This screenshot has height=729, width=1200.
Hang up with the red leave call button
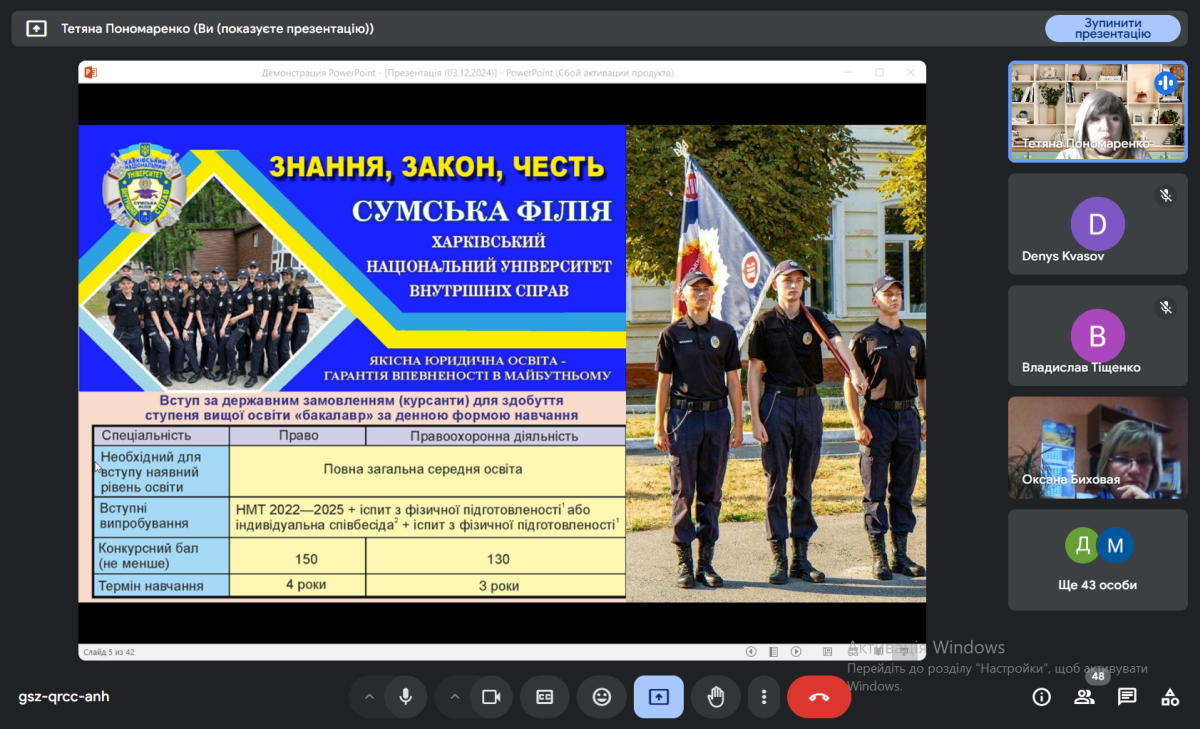818,697
